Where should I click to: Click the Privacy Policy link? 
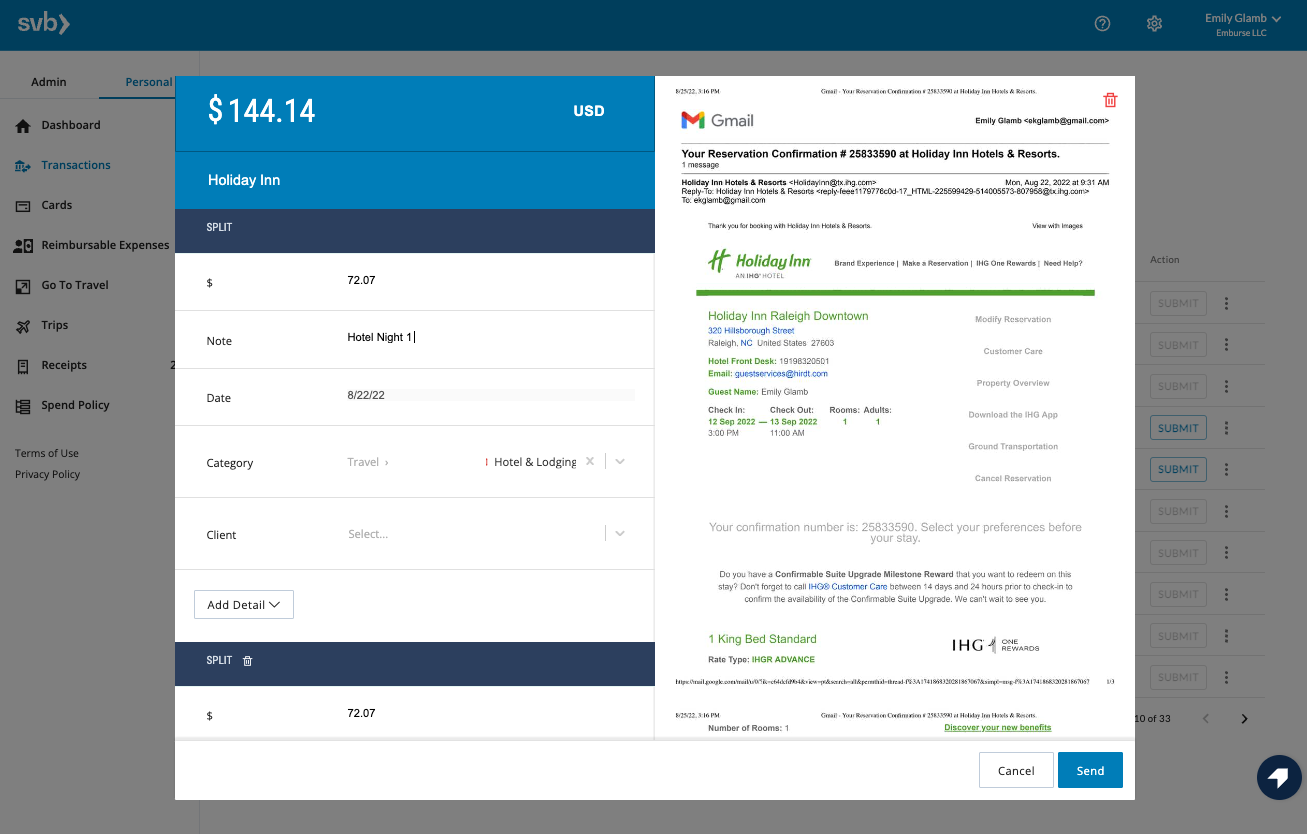coord(47,474)
